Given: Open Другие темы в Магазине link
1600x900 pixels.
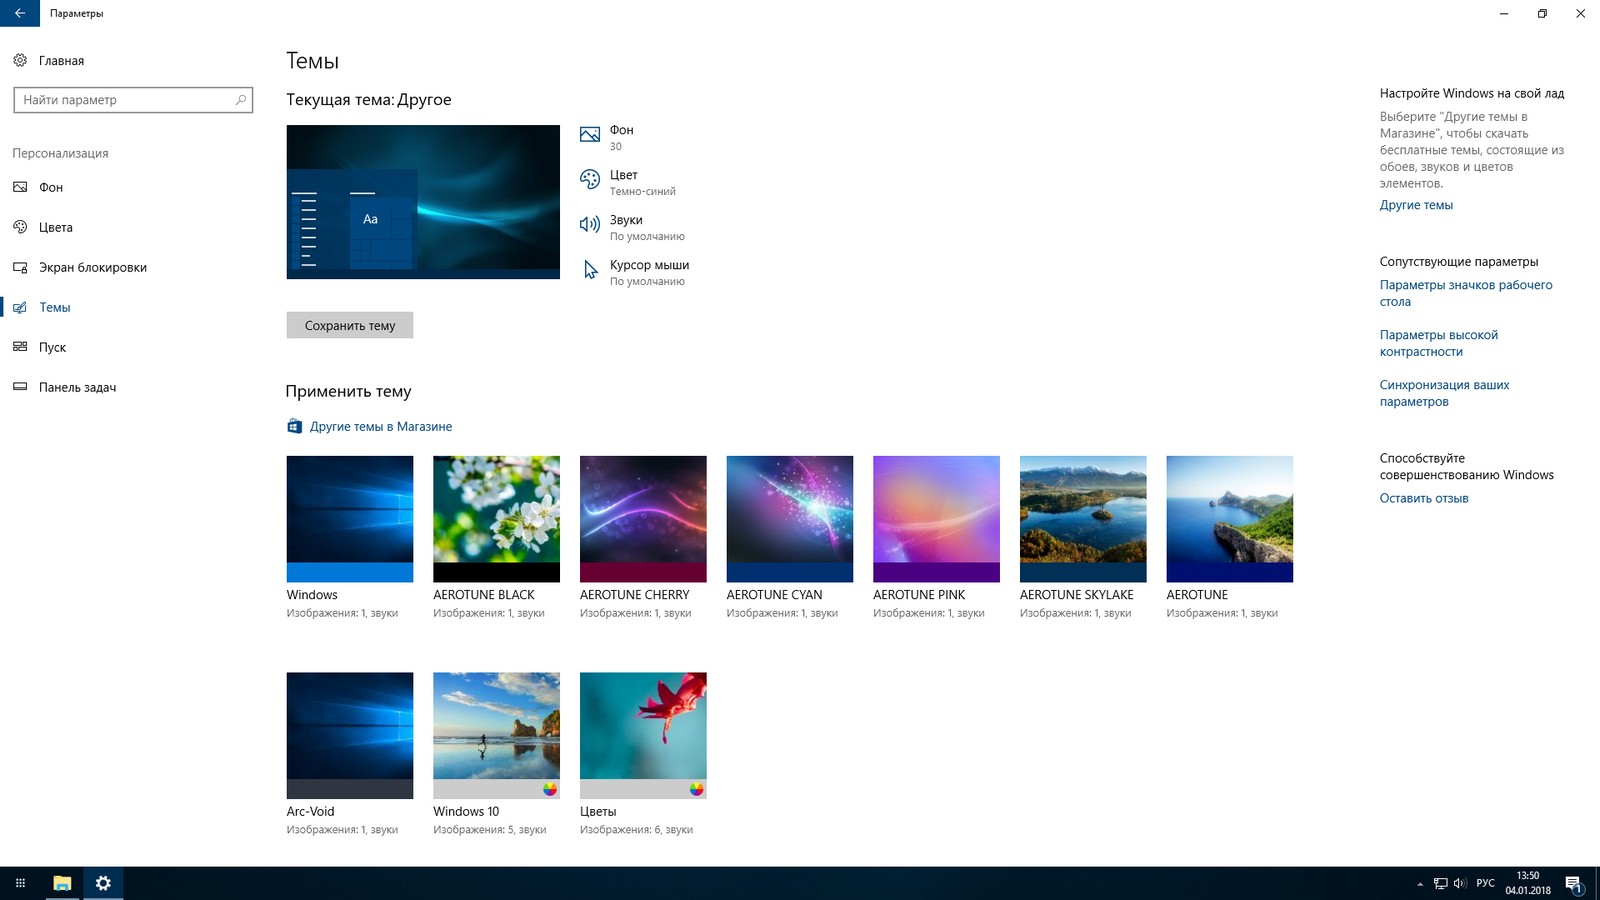Looking at the screenshot, I should pos(380,427).
